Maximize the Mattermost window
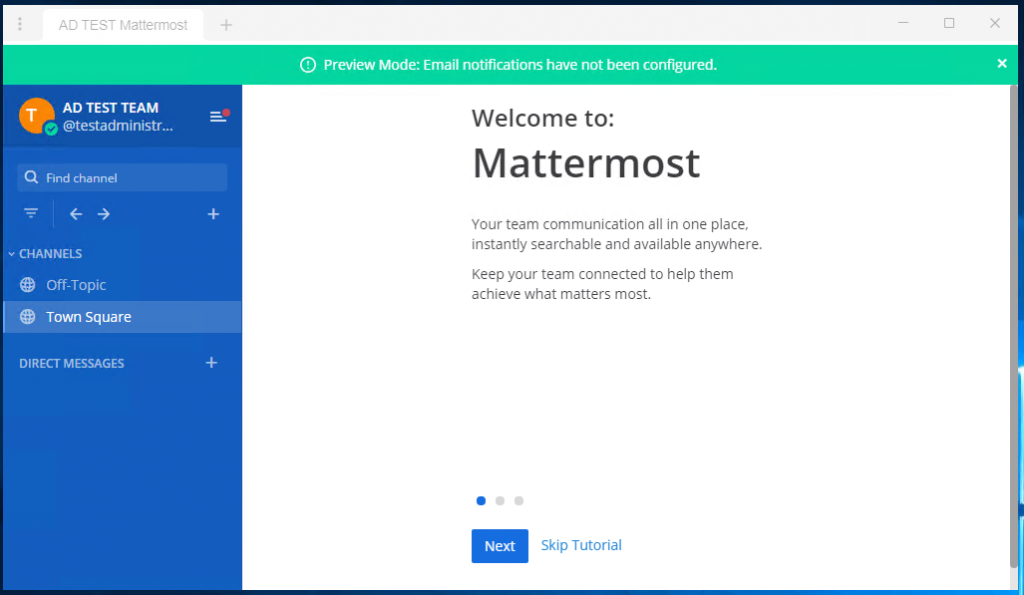This screenshot has height=595, width=1024. tap(949, 23)
